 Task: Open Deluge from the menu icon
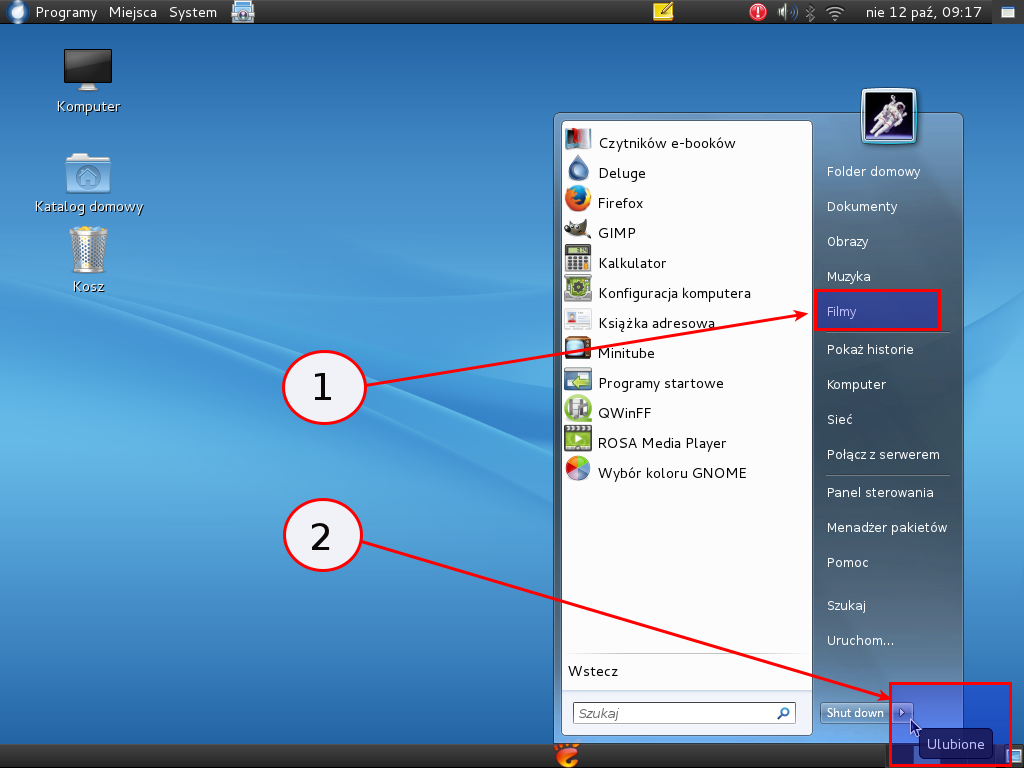(578, 170)
